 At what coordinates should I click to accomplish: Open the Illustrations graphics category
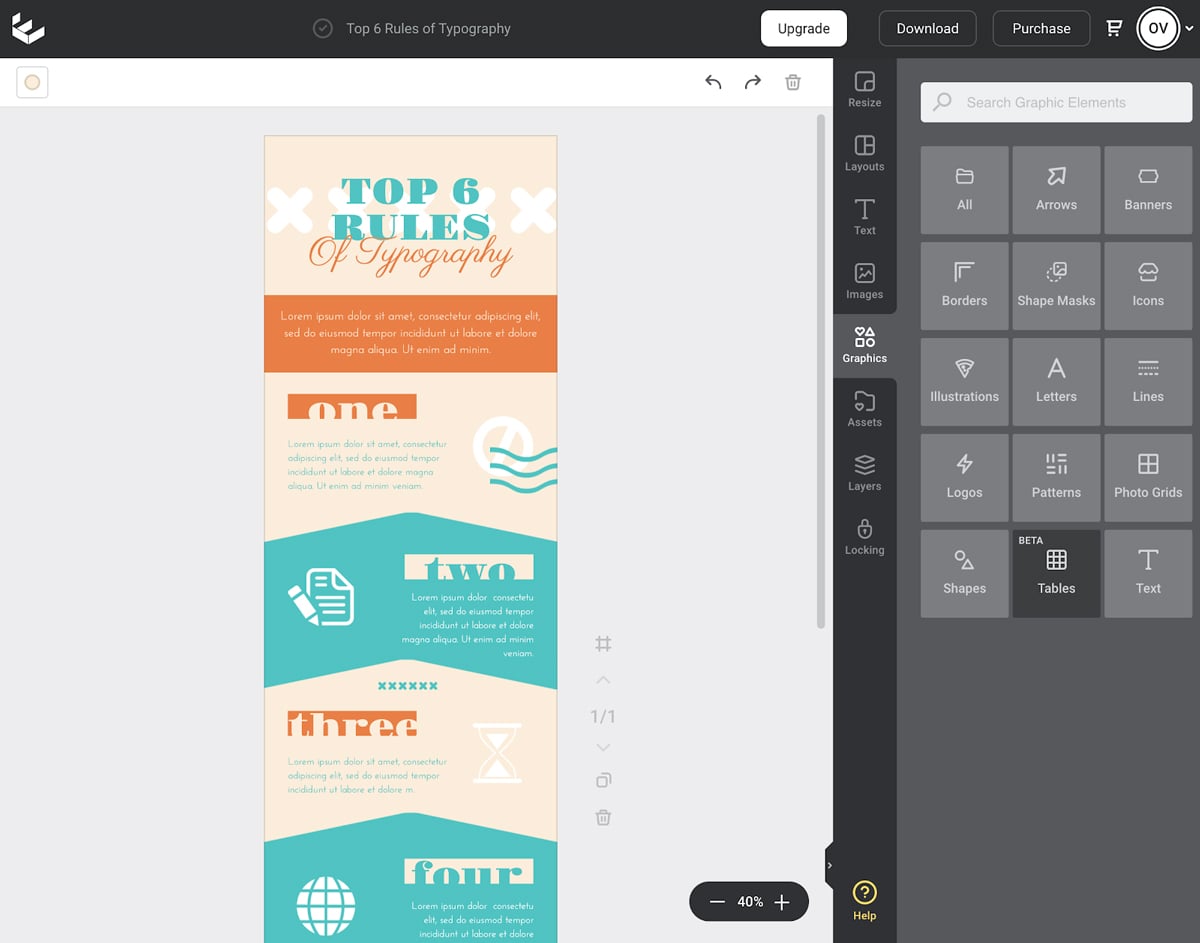964,382
